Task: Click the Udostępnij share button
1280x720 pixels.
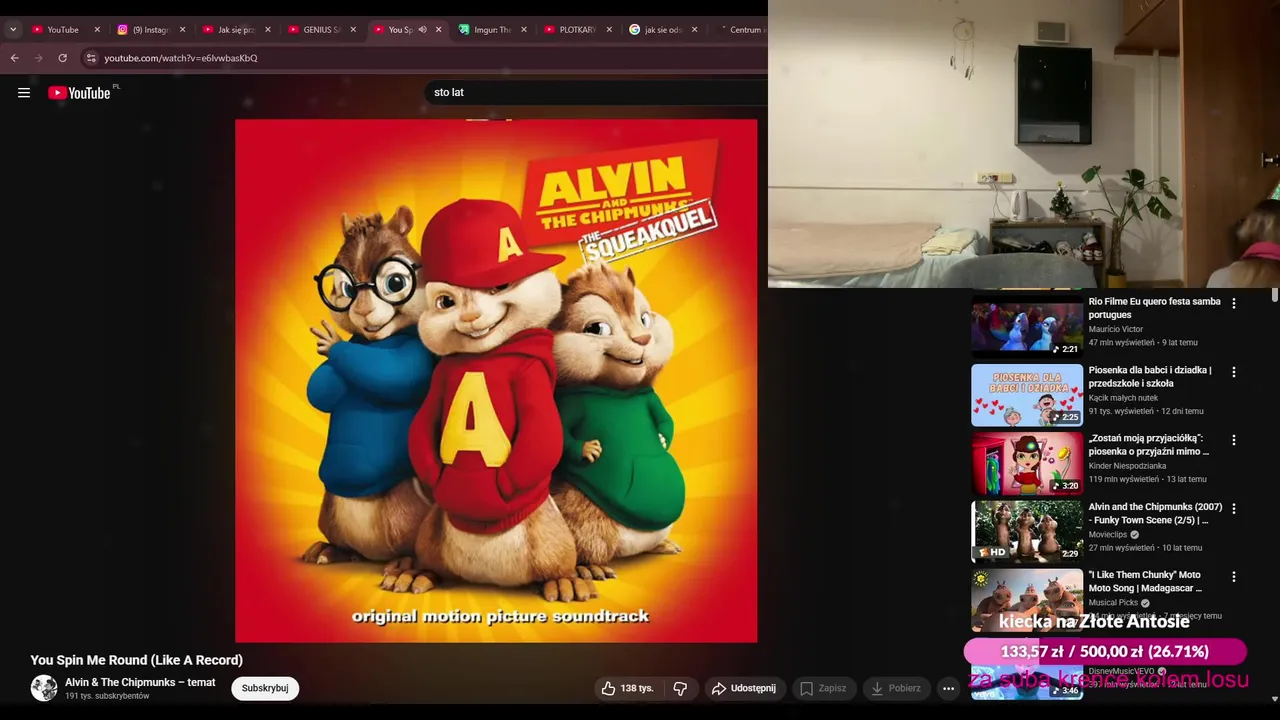Action: tap(744, 688)
